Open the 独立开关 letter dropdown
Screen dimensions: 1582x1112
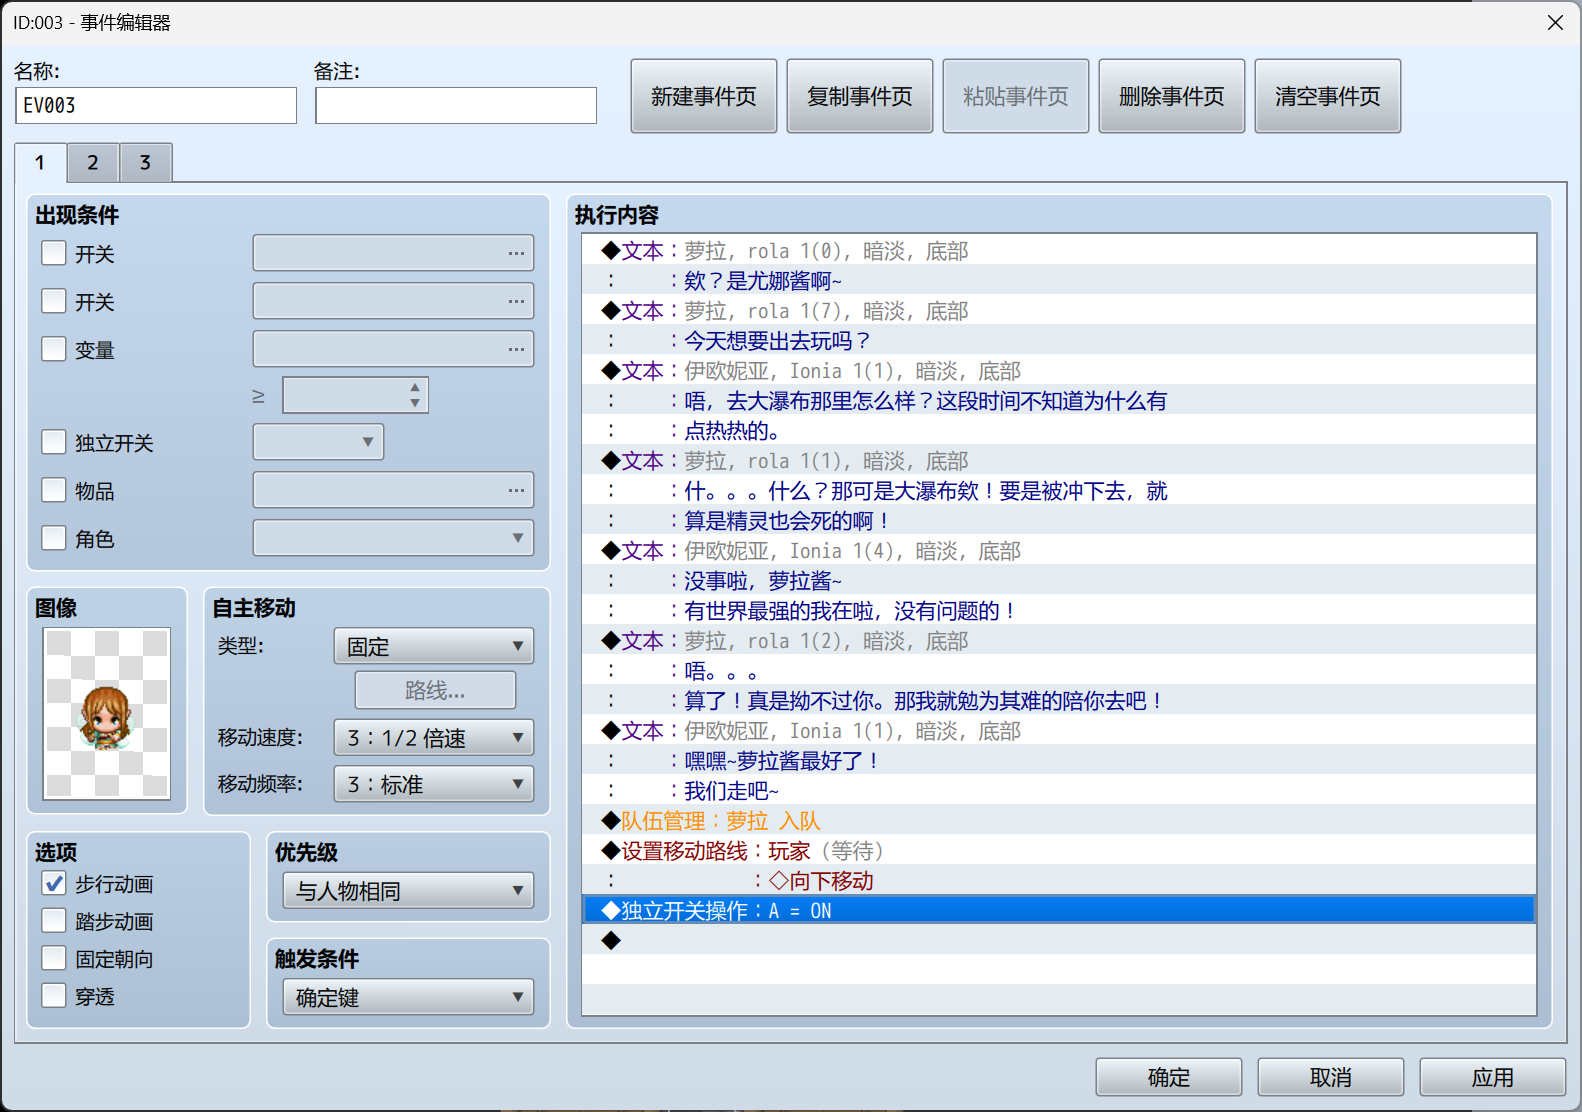click(x=318, y=442)
